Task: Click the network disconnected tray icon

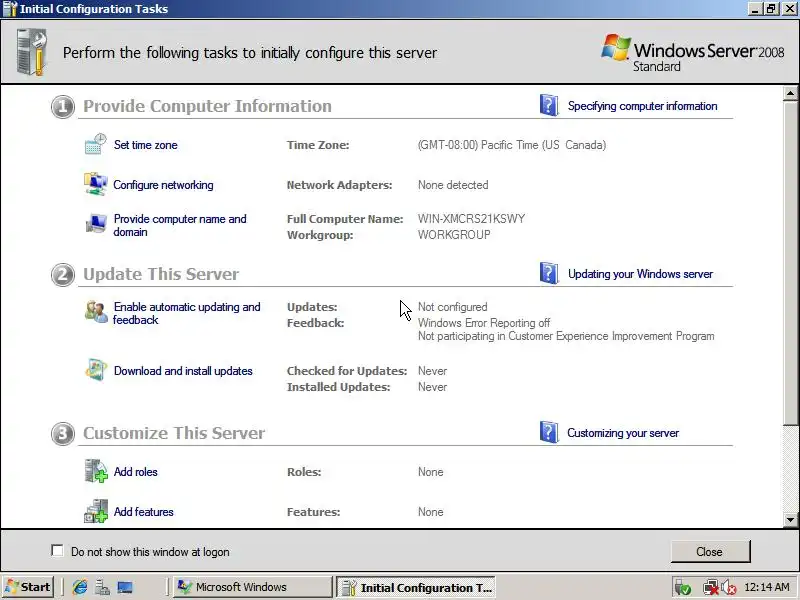Action: 710,588
